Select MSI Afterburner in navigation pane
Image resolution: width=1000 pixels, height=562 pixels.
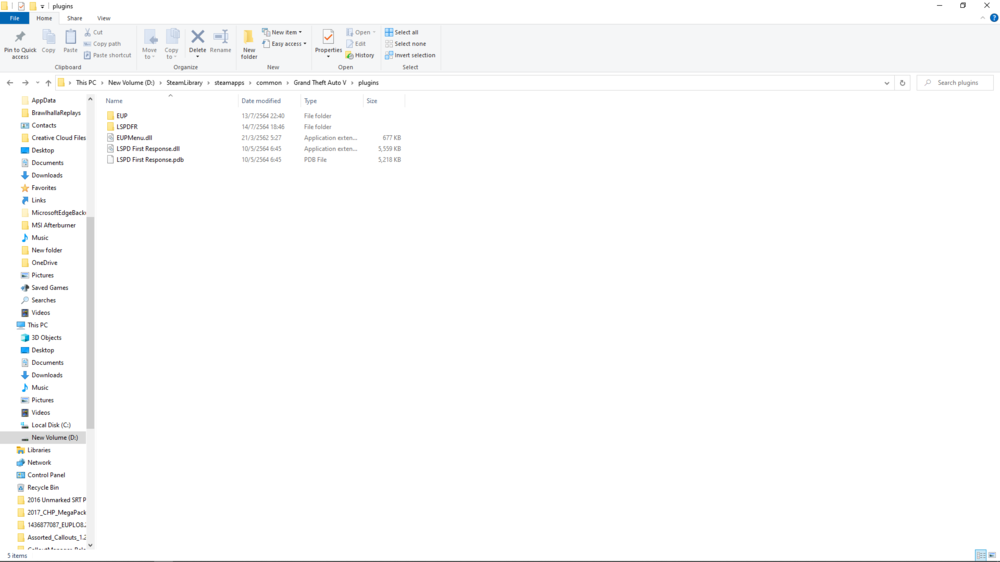[x=53, y=225]
